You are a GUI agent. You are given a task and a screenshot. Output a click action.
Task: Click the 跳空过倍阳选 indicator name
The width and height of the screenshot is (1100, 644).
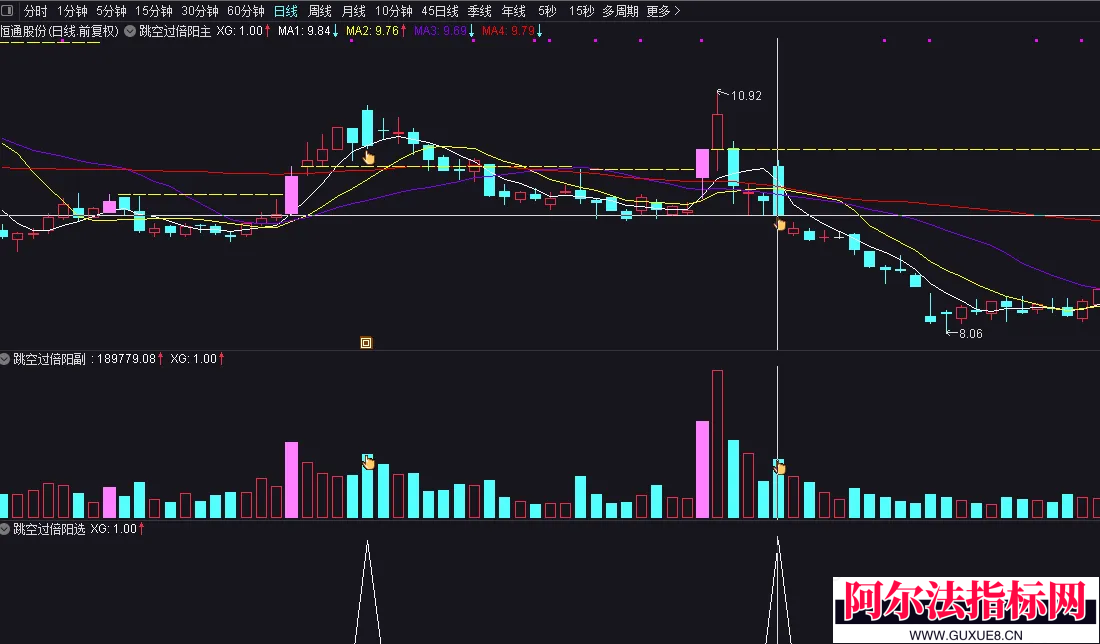49,529
